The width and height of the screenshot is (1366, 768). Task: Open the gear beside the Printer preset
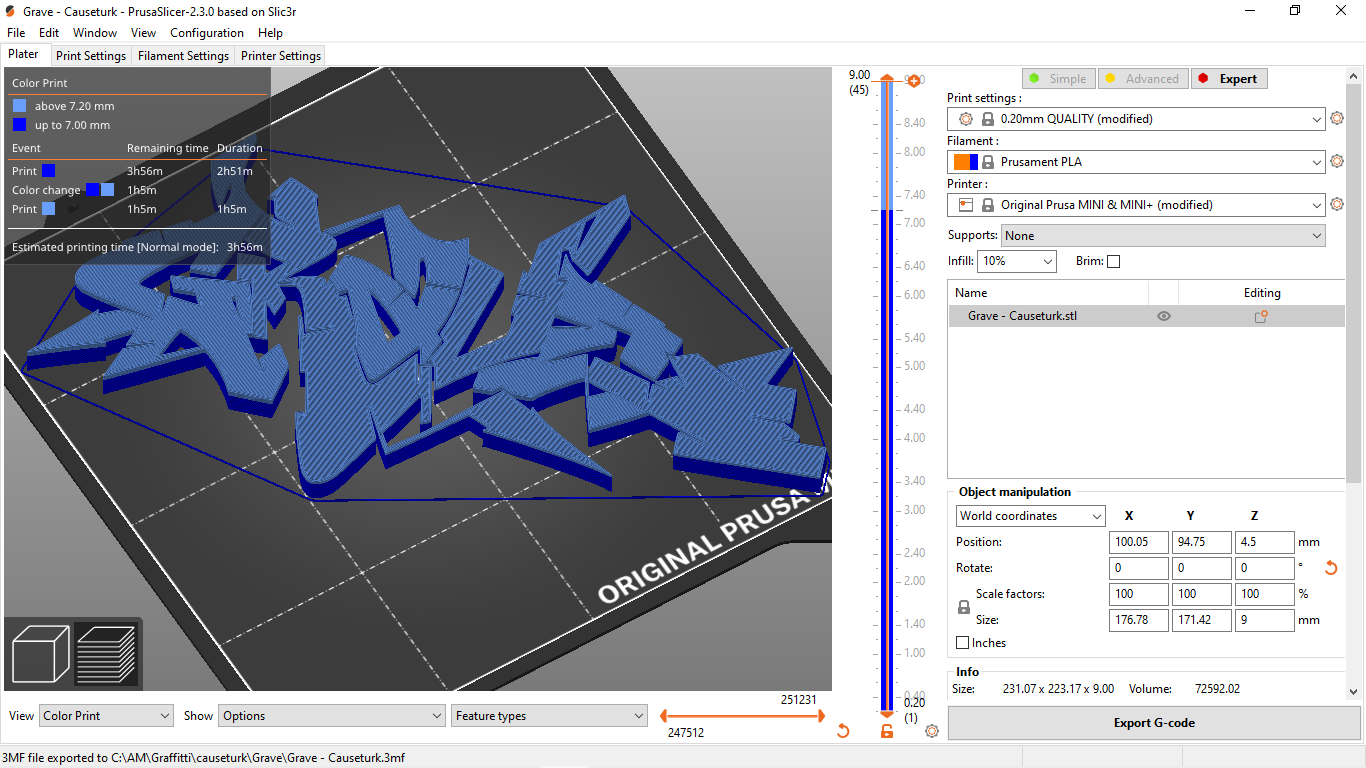pyautogui.click(x=1337, y=205)
